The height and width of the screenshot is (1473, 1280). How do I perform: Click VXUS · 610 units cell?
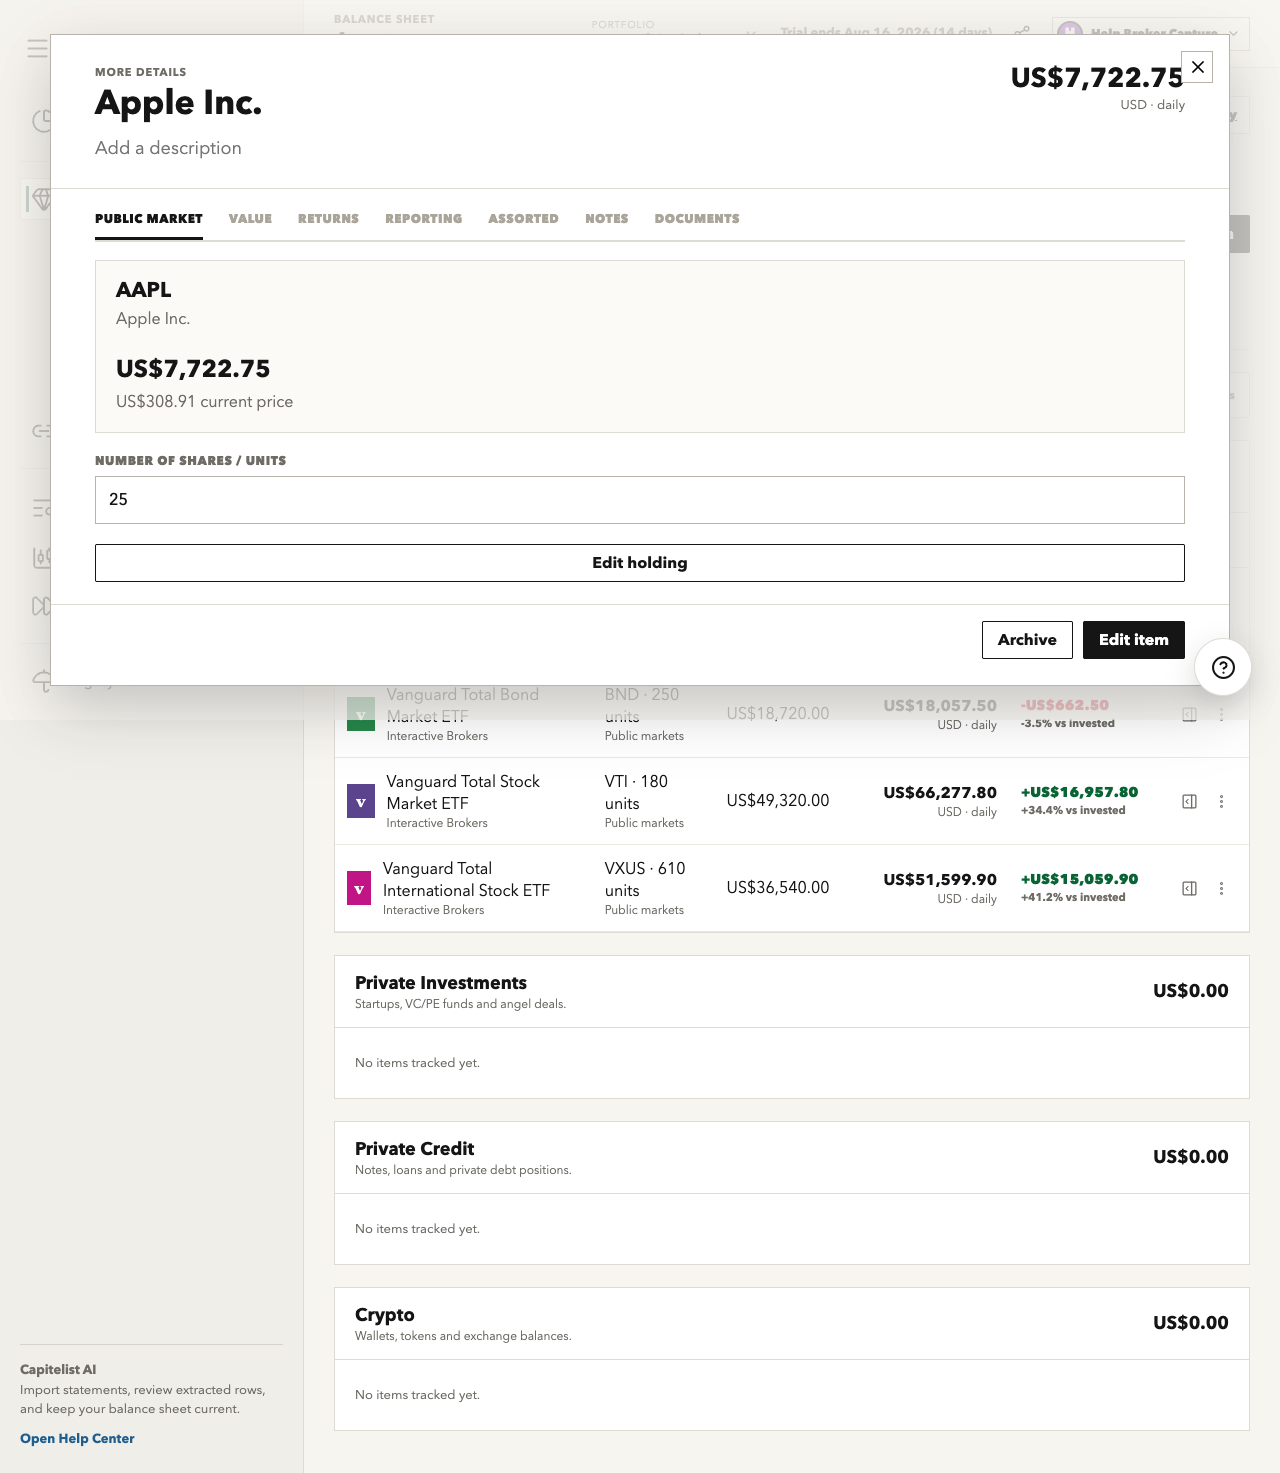tap(645, 879)
